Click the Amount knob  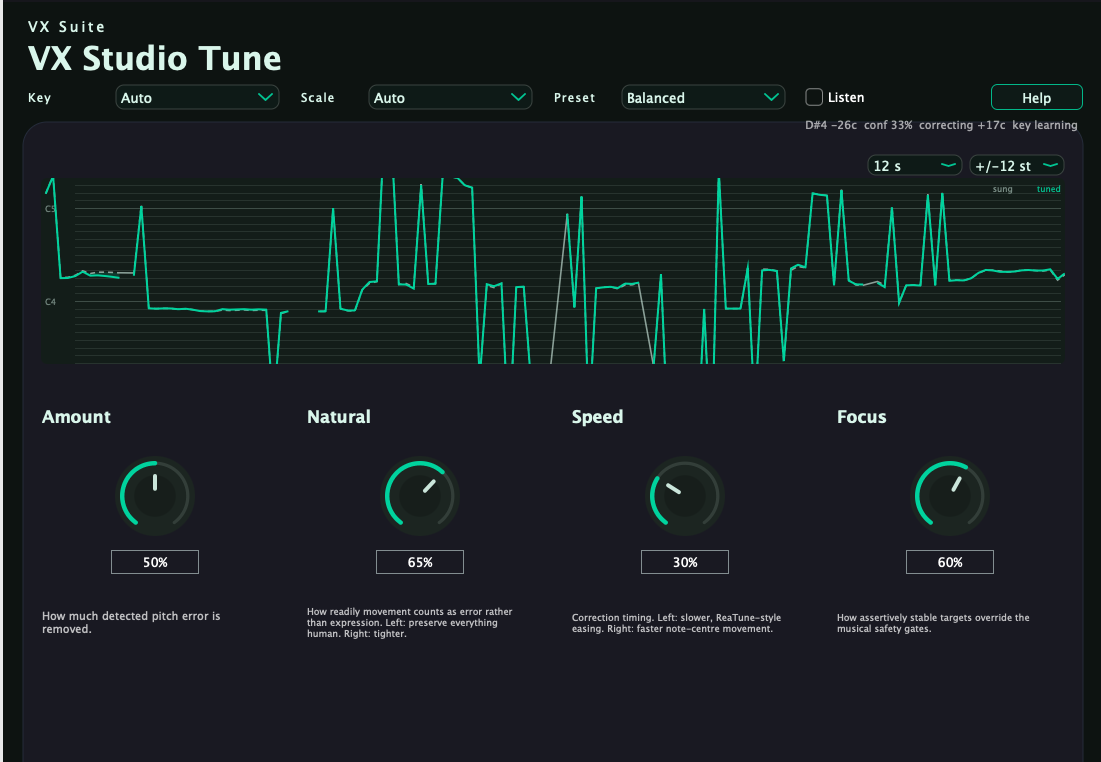(x=155, y=495)
